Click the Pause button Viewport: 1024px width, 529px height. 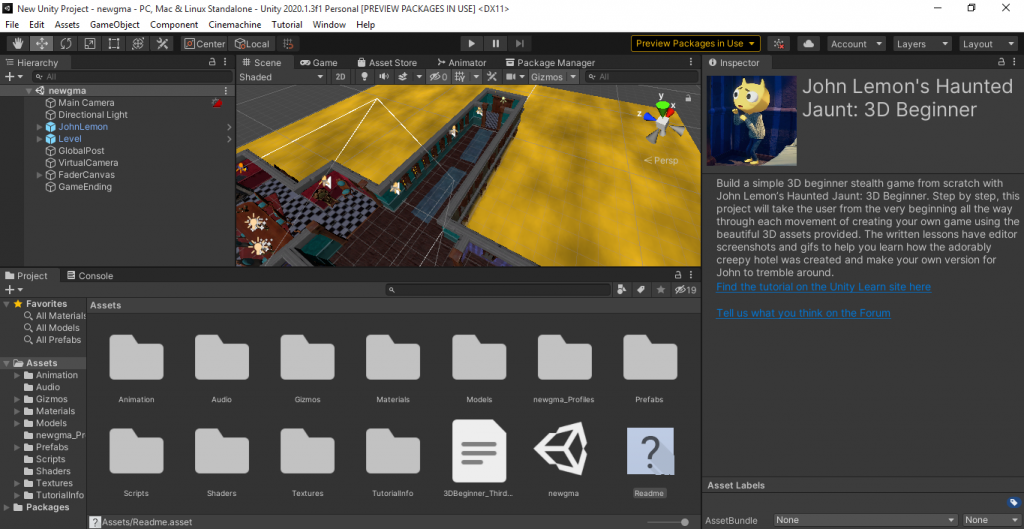click(x=496, y=44)
